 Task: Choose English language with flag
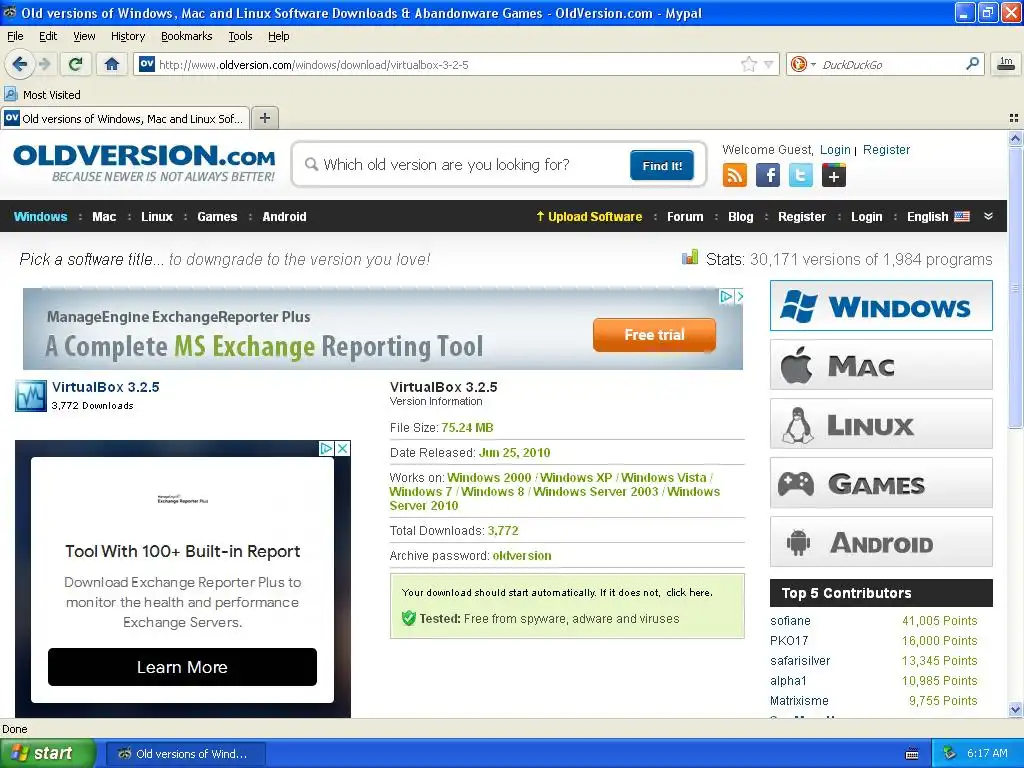pyautogui.click(x=938, y=217)
